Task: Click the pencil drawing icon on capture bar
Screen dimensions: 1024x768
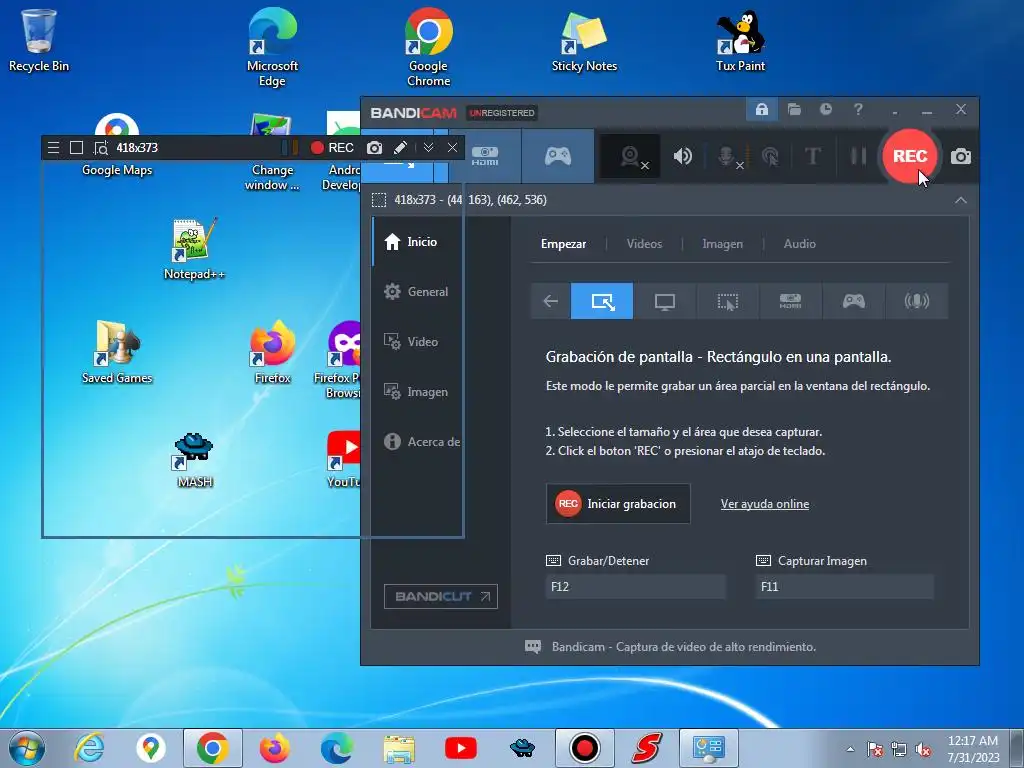Action: (400, 148)
